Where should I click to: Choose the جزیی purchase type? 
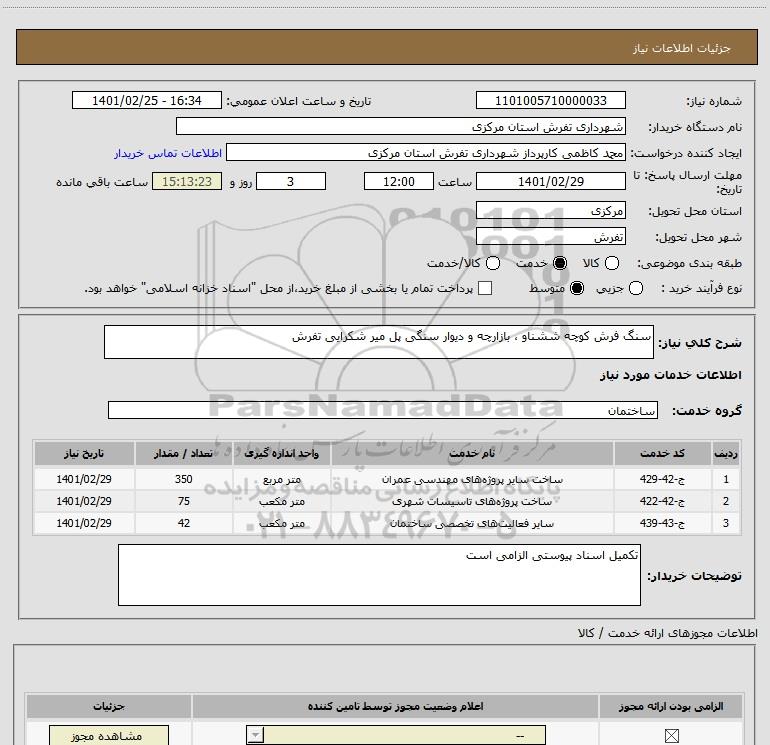(x=635, y=288)
